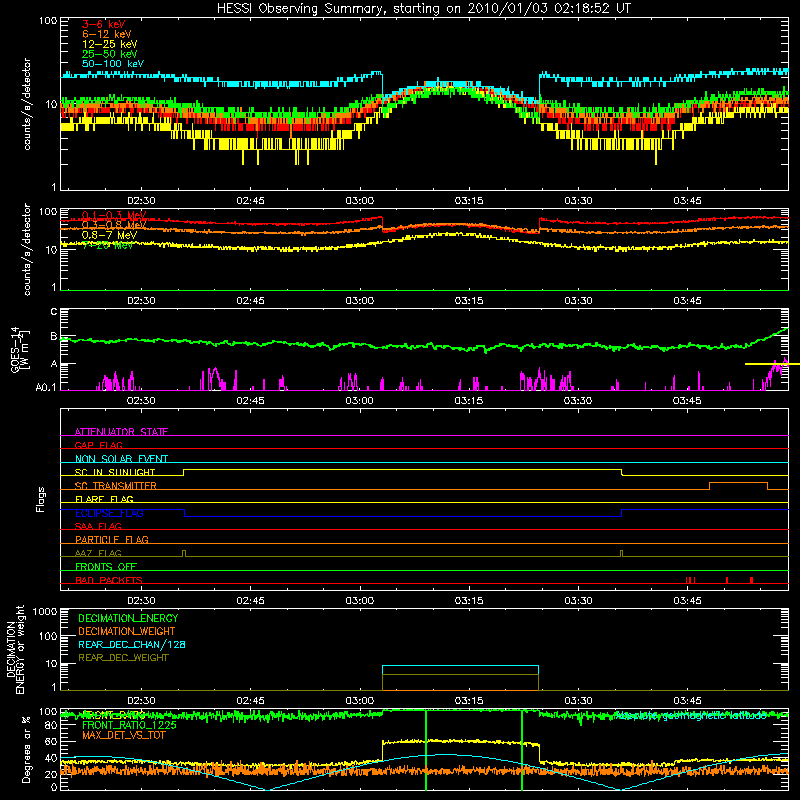Viewport: 800px width, 800px height.
Task: Click the FRONT_RATIO_1225 legend entry
Action: [x=129, y=725]
